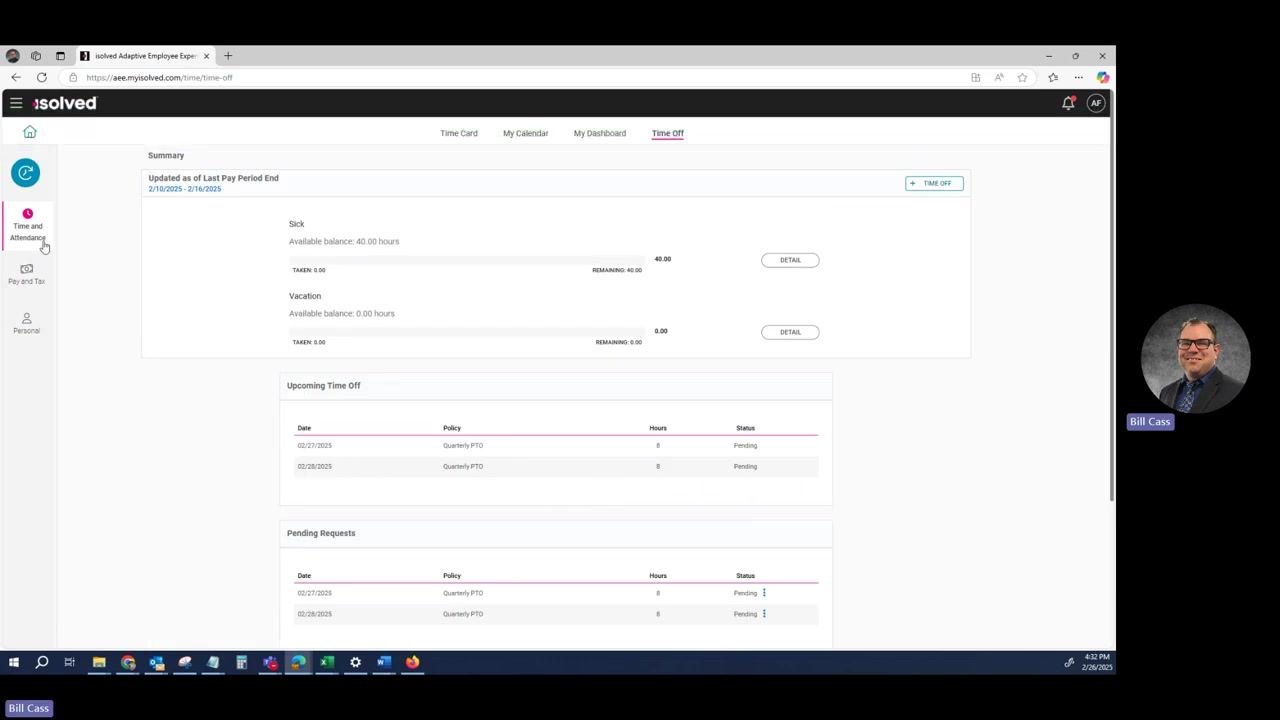1280x720 pixels.
Task: Select the Time Off tab
Action: [668, 133]
